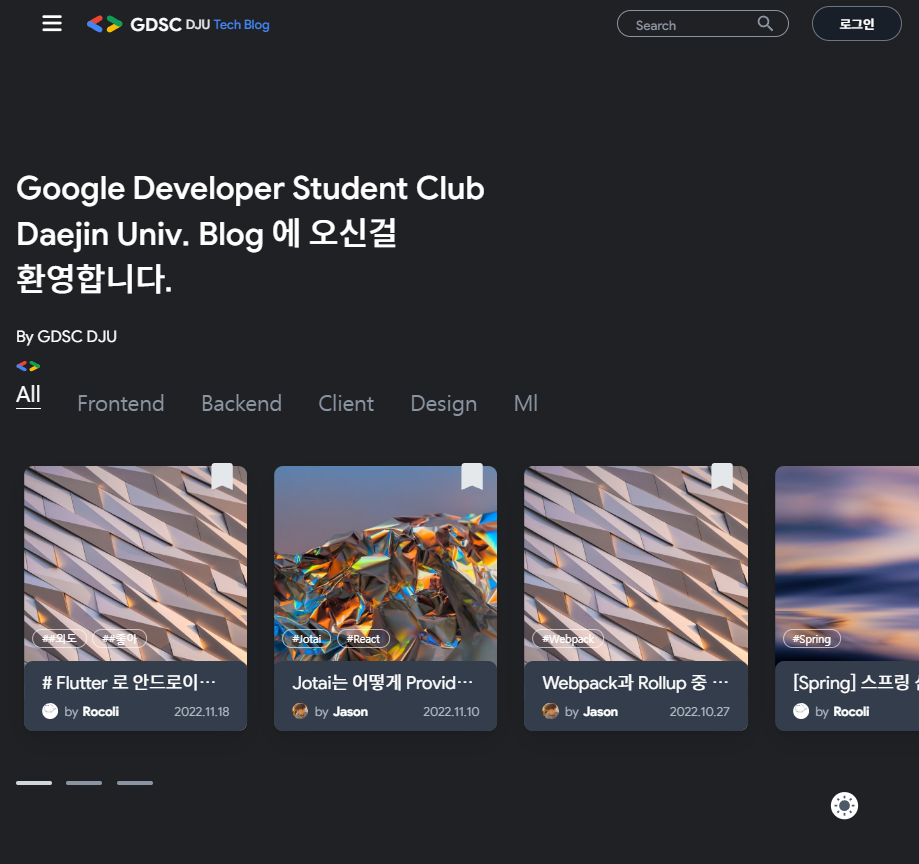The image size is (919, 864).
Task: Click Jason's avatar on Jotai post
Action: 300,711
